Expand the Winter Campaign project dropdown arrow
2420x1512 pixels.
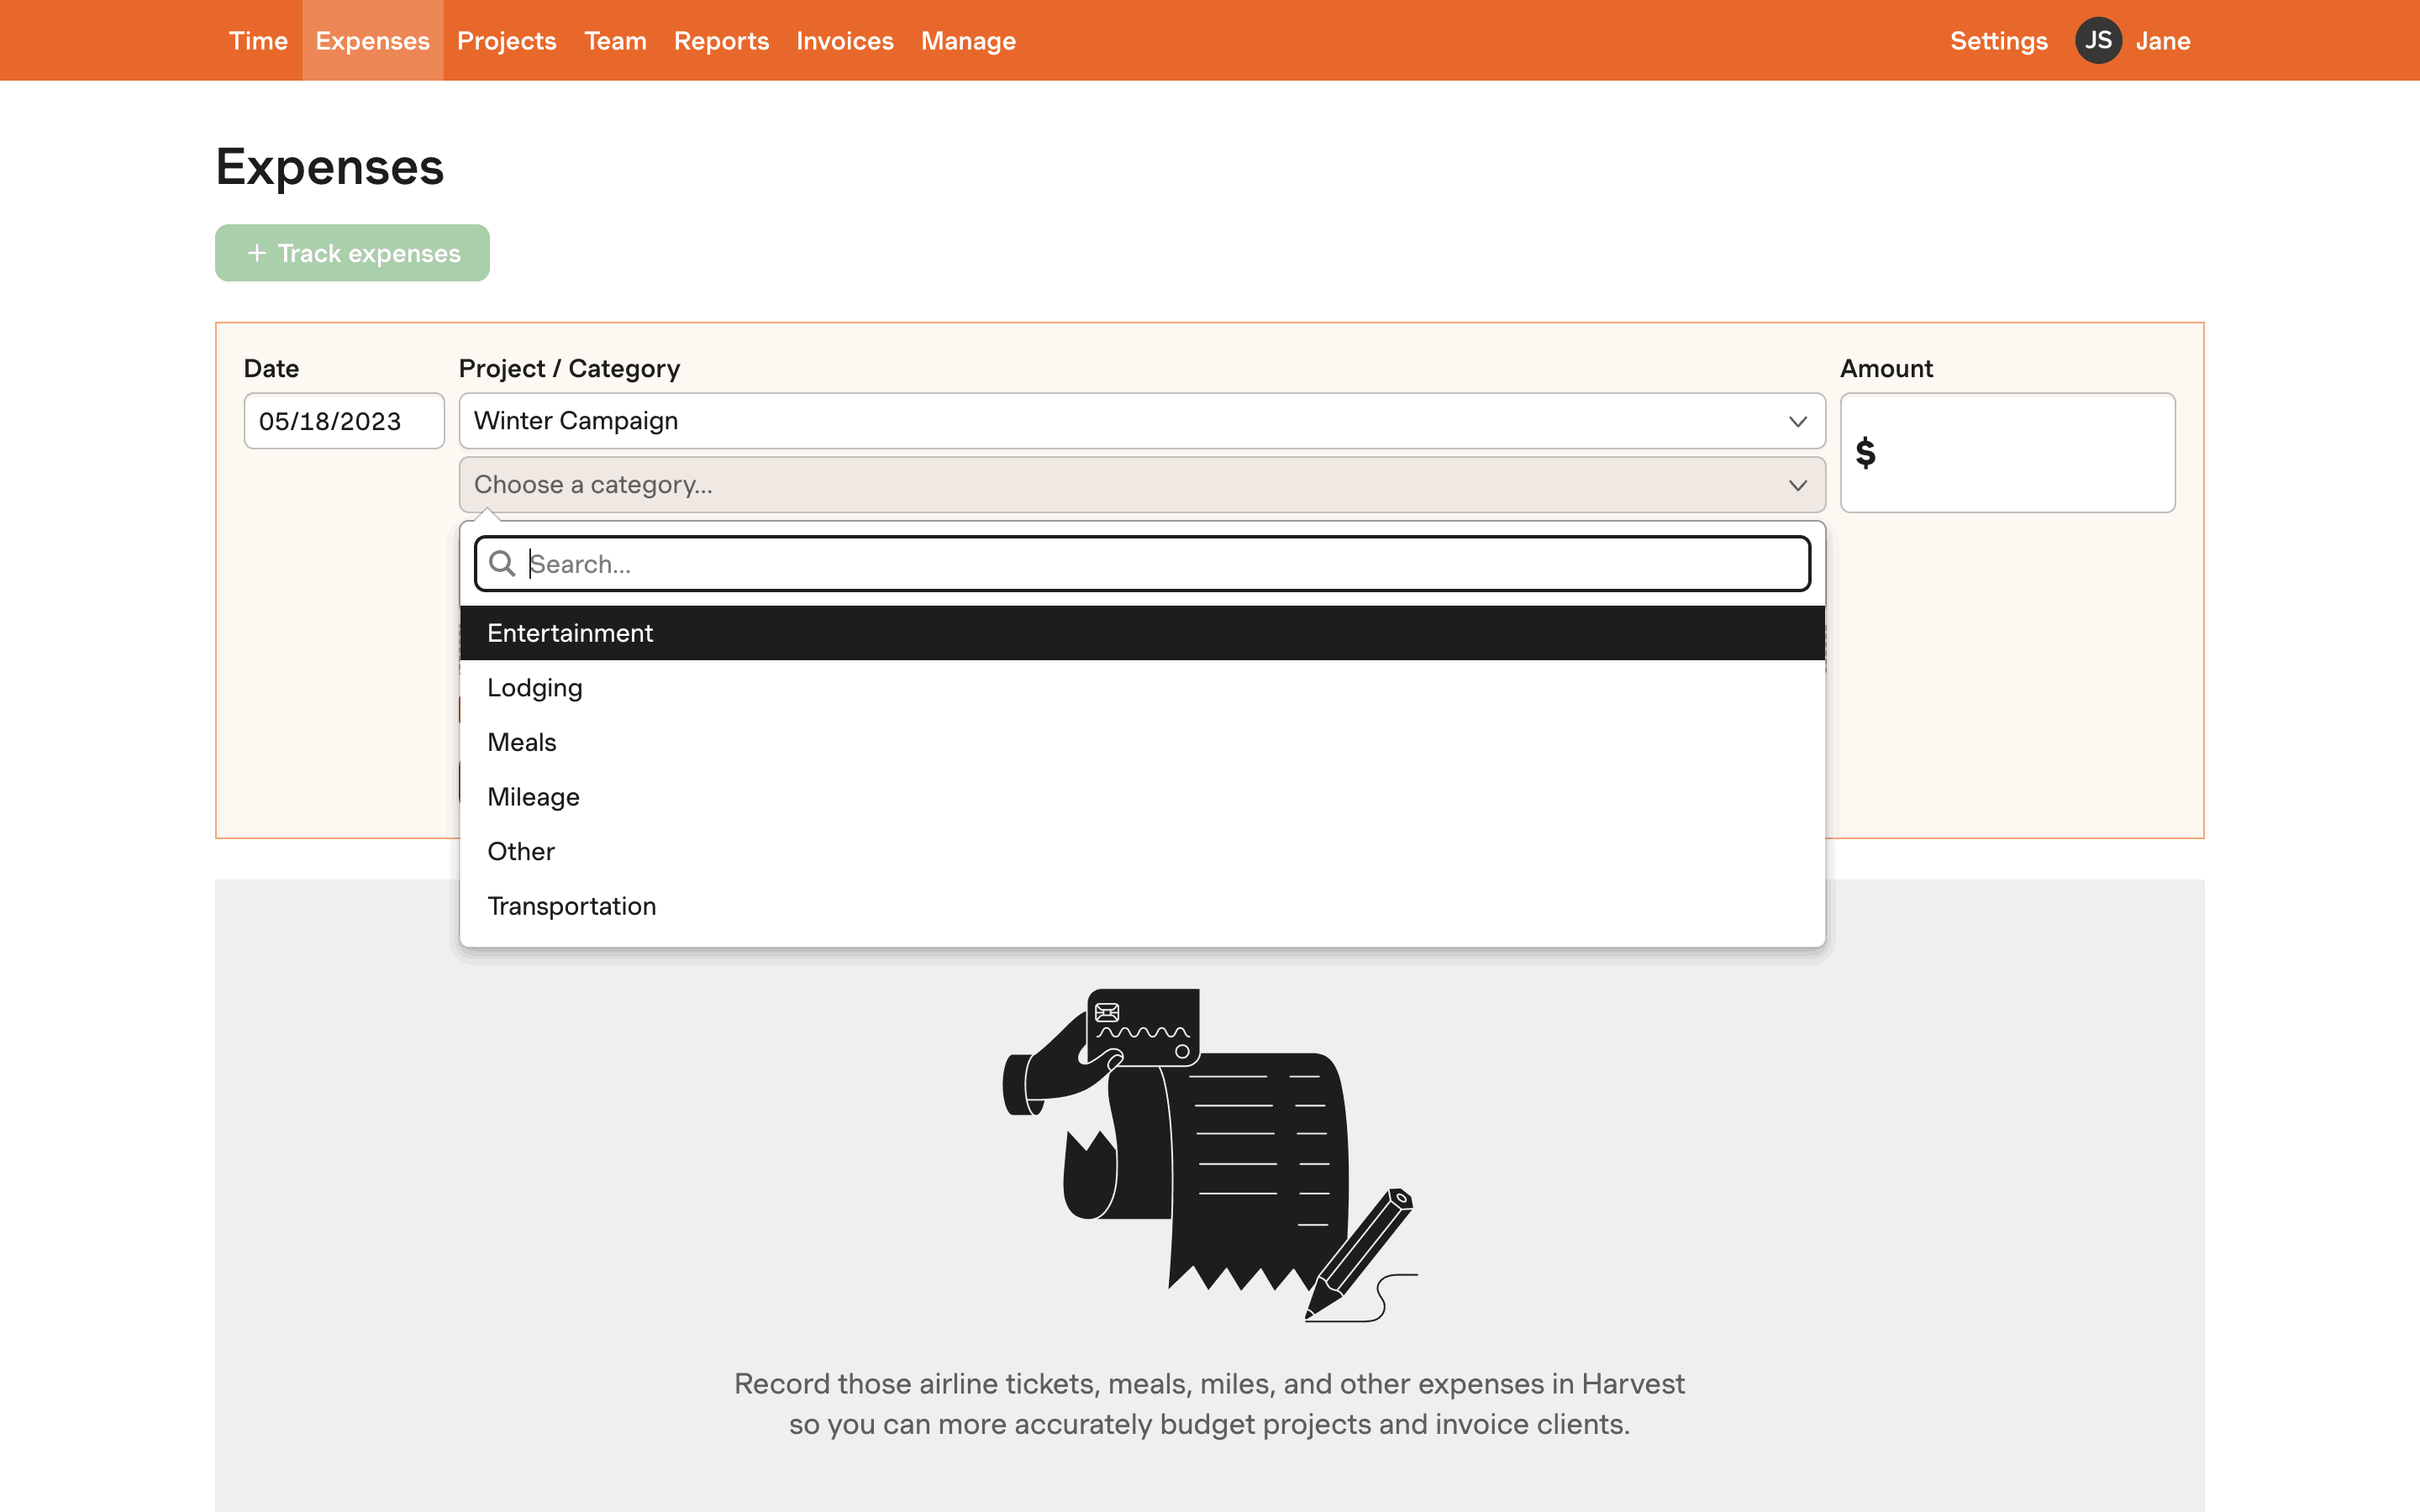point(1797,421)
